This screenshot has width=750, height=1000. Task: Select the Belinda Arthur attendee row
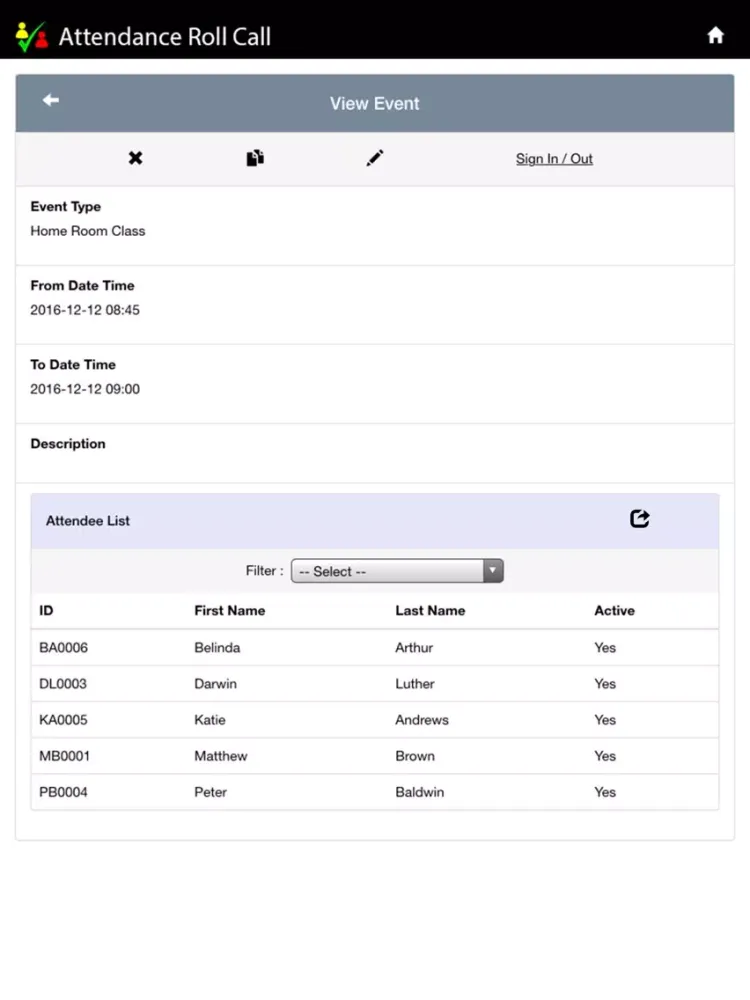click(x=375, y=647)
